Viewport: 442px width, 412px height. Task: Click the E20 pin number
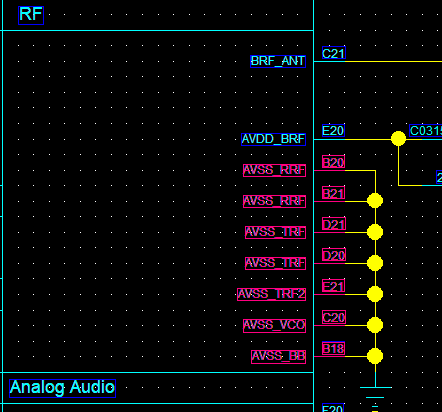click(333, 130)
